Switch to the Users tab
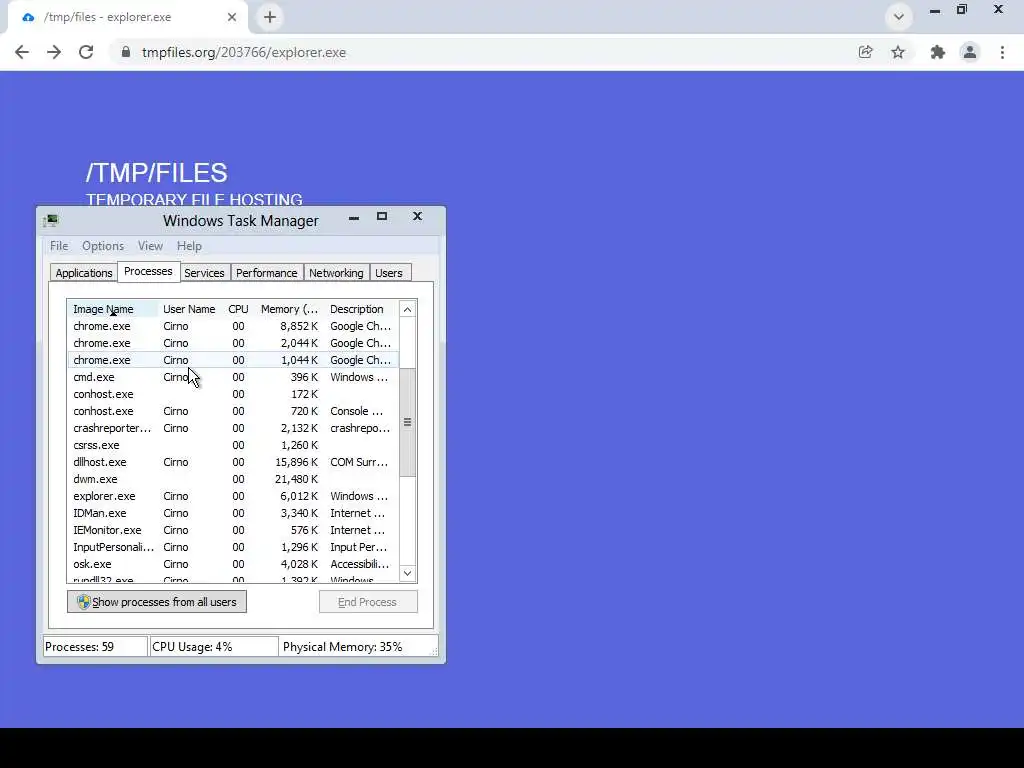Image resolution: width=1024 pixels, height=768 pixels. click(x=389, y=273)
